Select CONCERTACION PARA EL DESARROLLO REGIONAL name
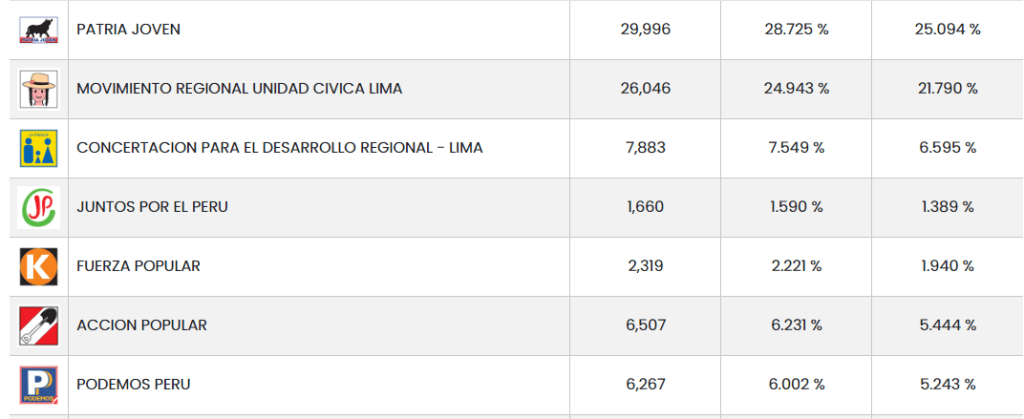 point(279,148)
